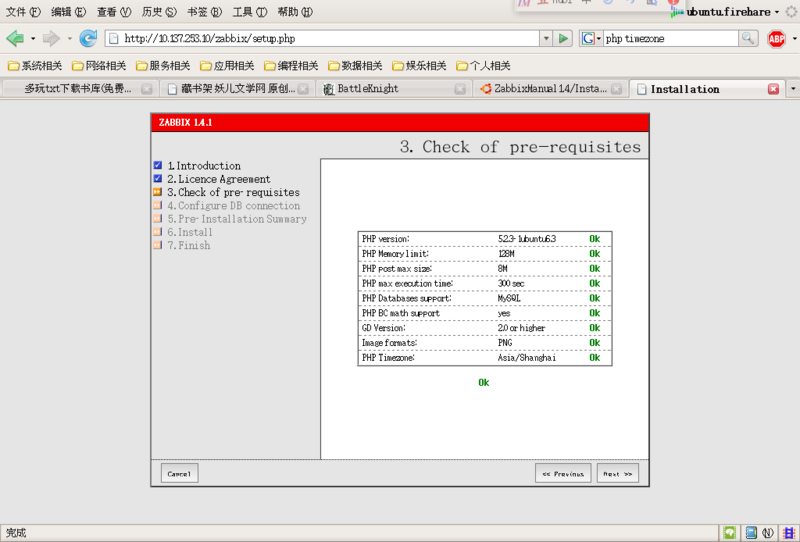Switch to the ZabbixManual1.4/Insta... tab
The width and height of the screenshot is (800, 542).
click(x=550, y=89)
